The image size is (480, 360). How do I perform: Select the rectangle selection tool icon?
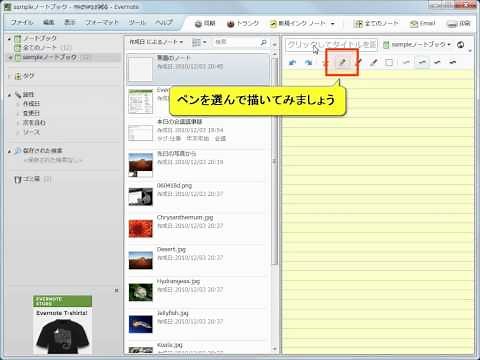[x=389, y=62]
